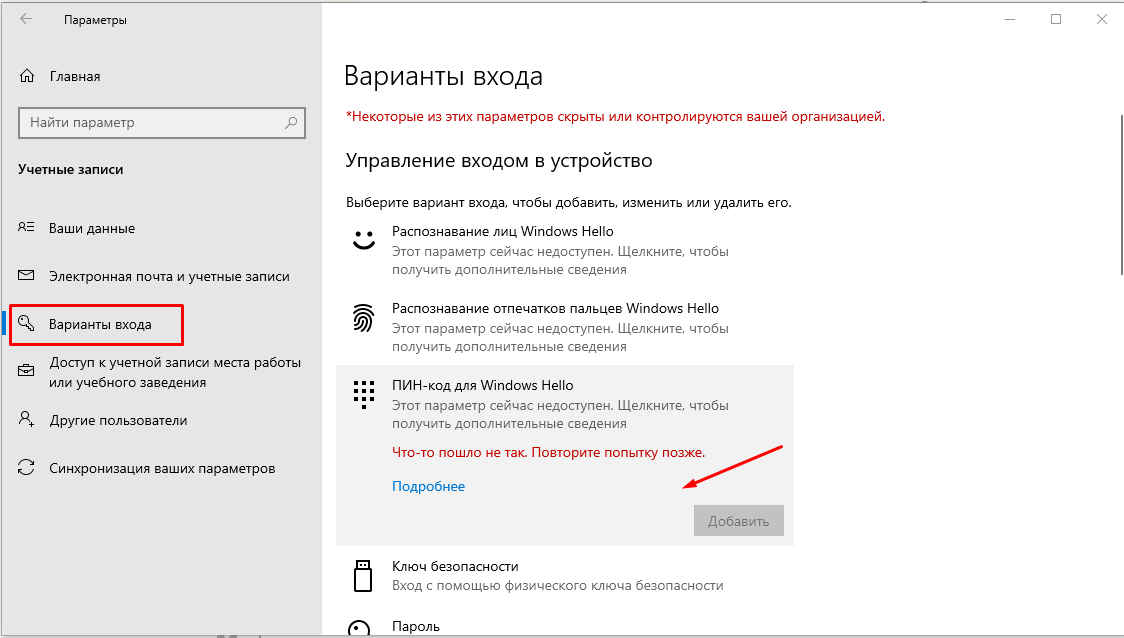
Task: Click the back arrow in Параметры header
Action: (27, 19)
